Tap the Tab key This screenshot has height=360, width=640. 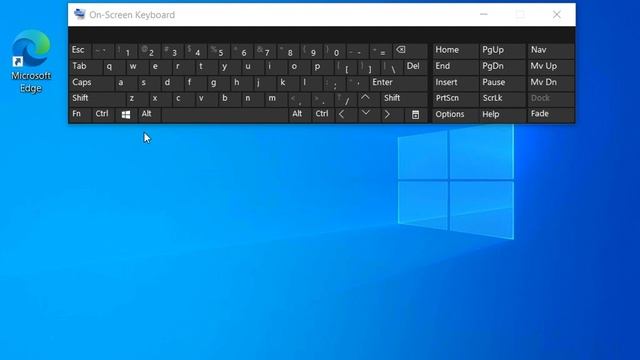tap(86, 67)
